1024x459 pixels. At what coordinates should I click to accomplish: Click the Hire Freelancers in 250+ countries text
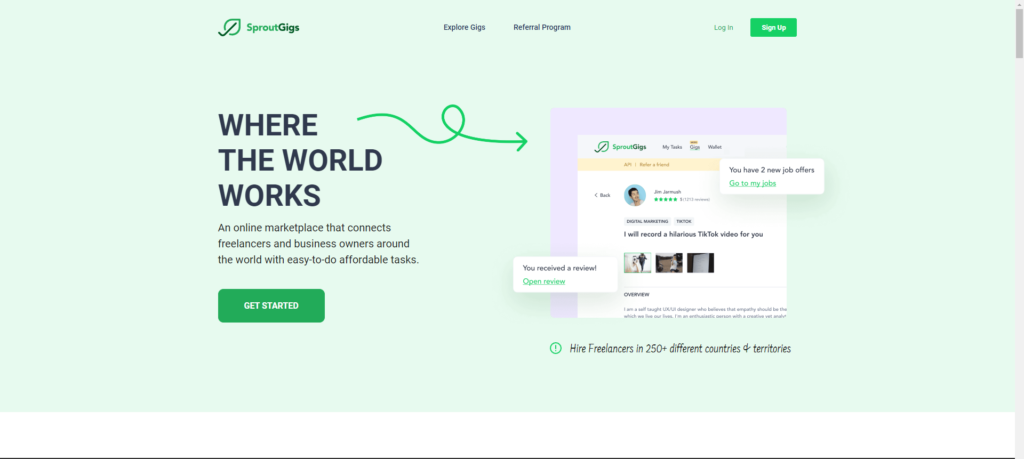[680, 349]
